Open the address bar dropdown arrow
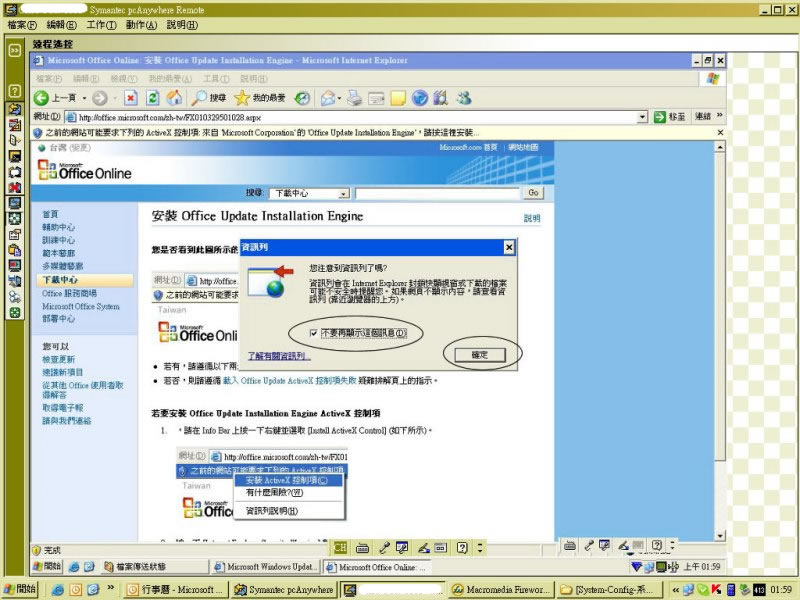800x600 pixels. (642, 117)
